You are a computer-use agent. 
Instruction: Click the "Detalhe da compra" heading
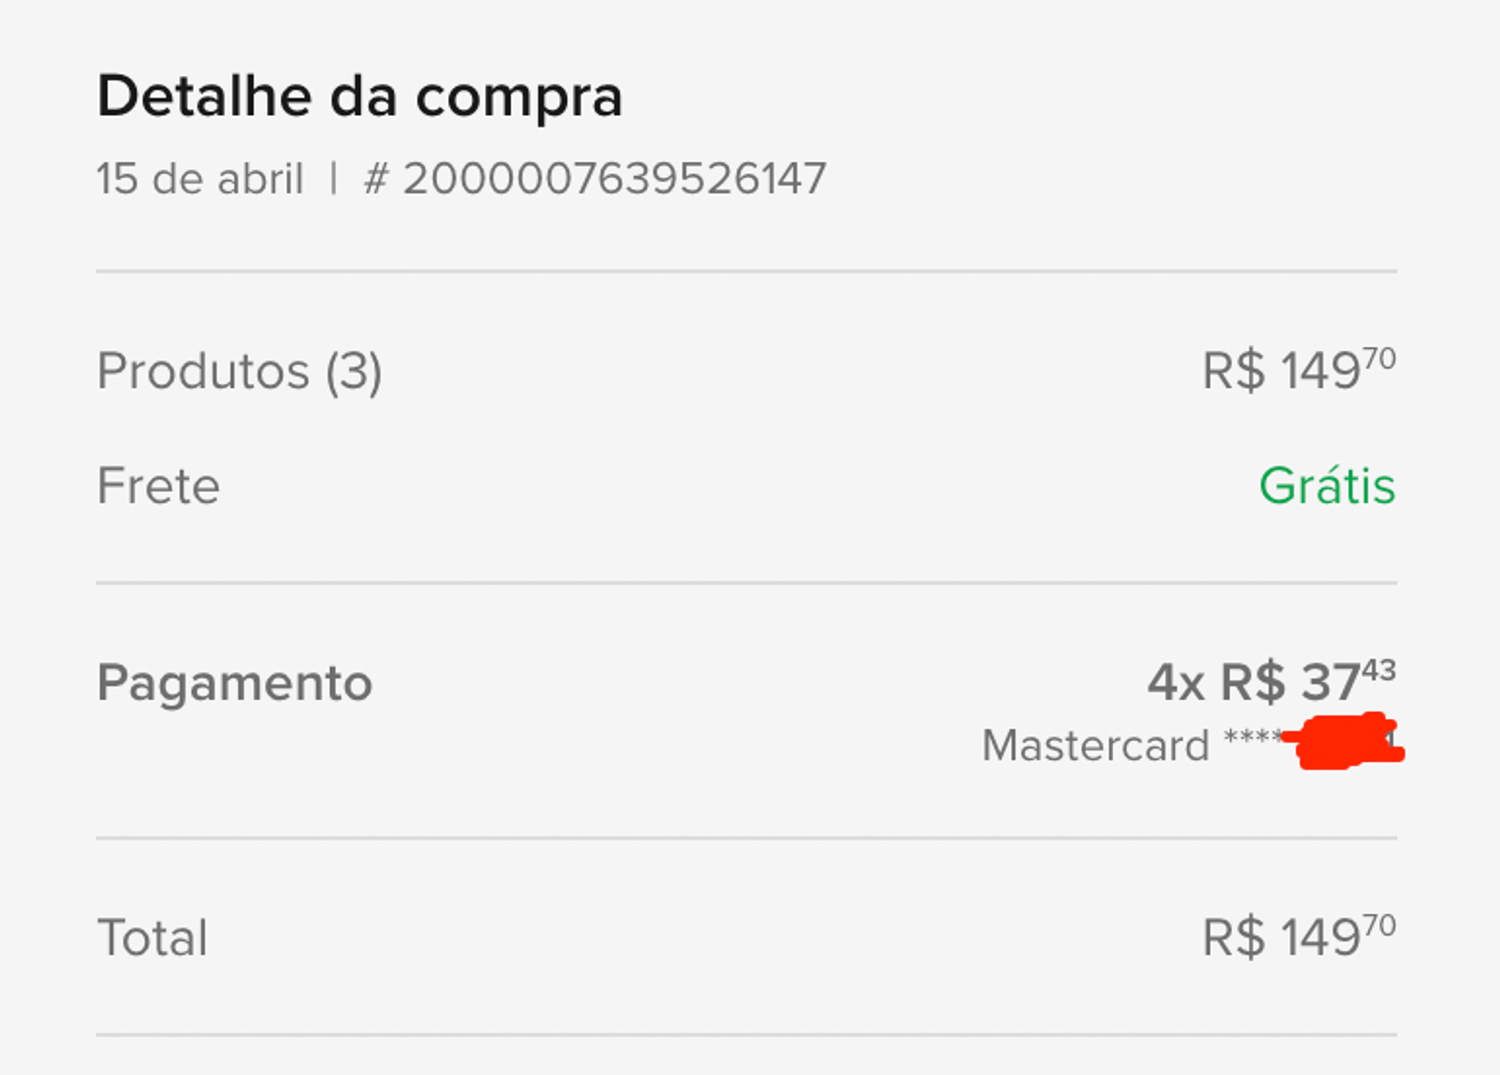[x=359, y=97]
